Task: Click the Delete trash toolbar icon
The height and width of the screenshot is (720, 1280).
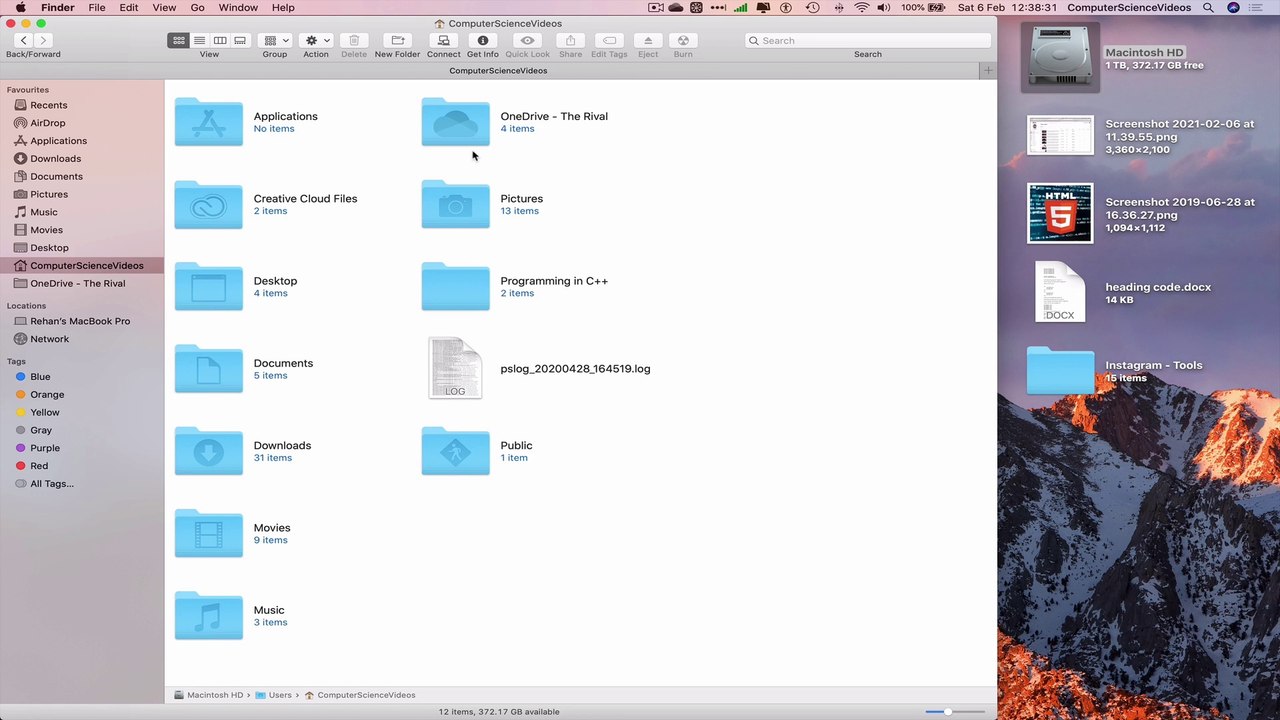Action: [x=354, y=40]
